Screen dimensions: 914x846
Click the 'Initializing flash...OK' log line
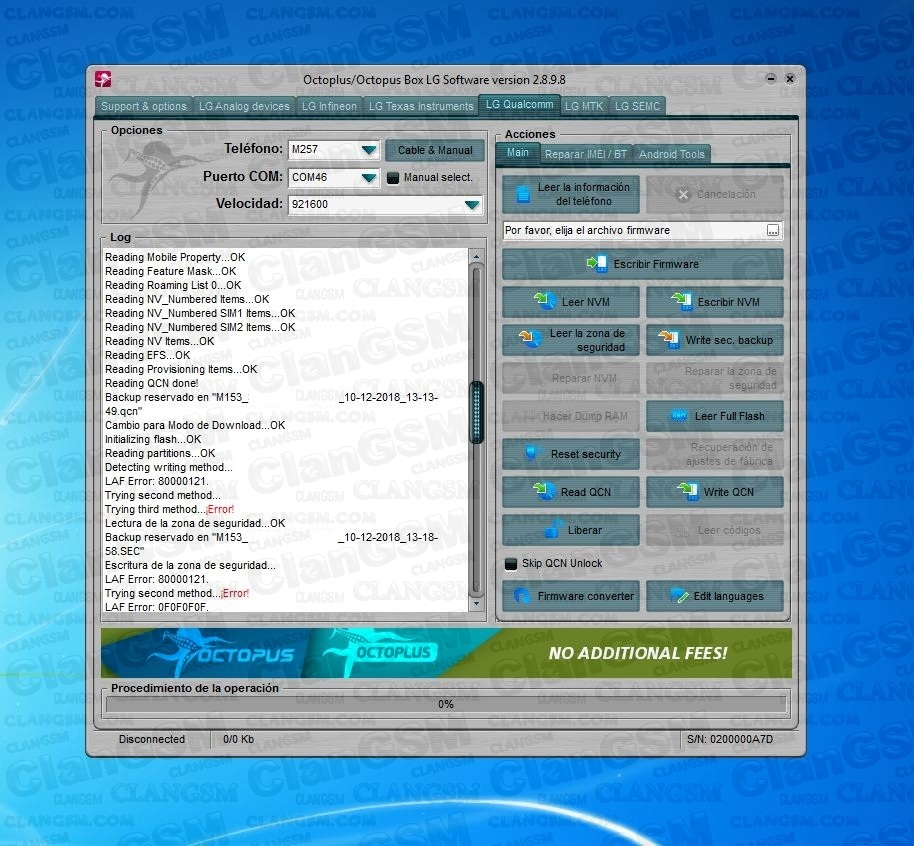pos(153,439)
